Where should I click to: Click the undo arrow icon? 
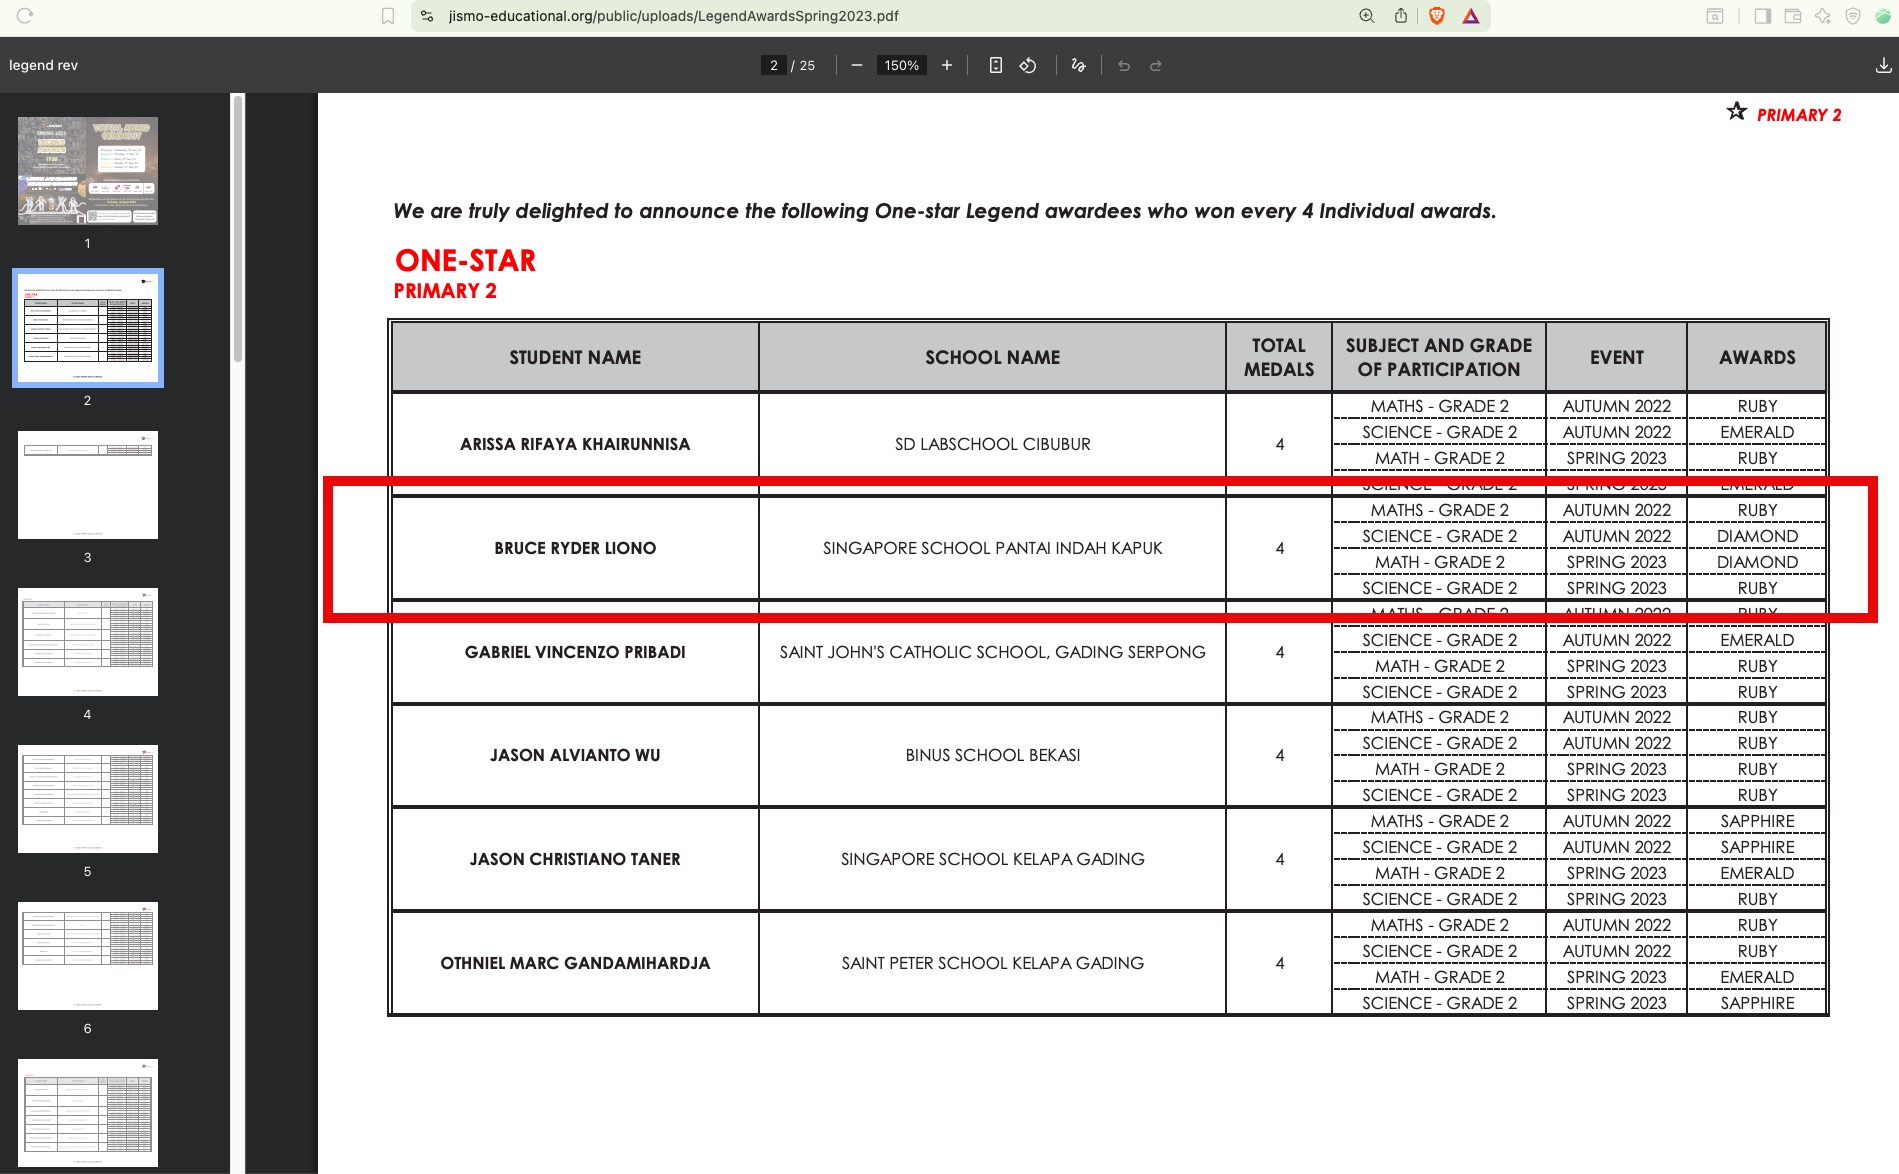1124,65
